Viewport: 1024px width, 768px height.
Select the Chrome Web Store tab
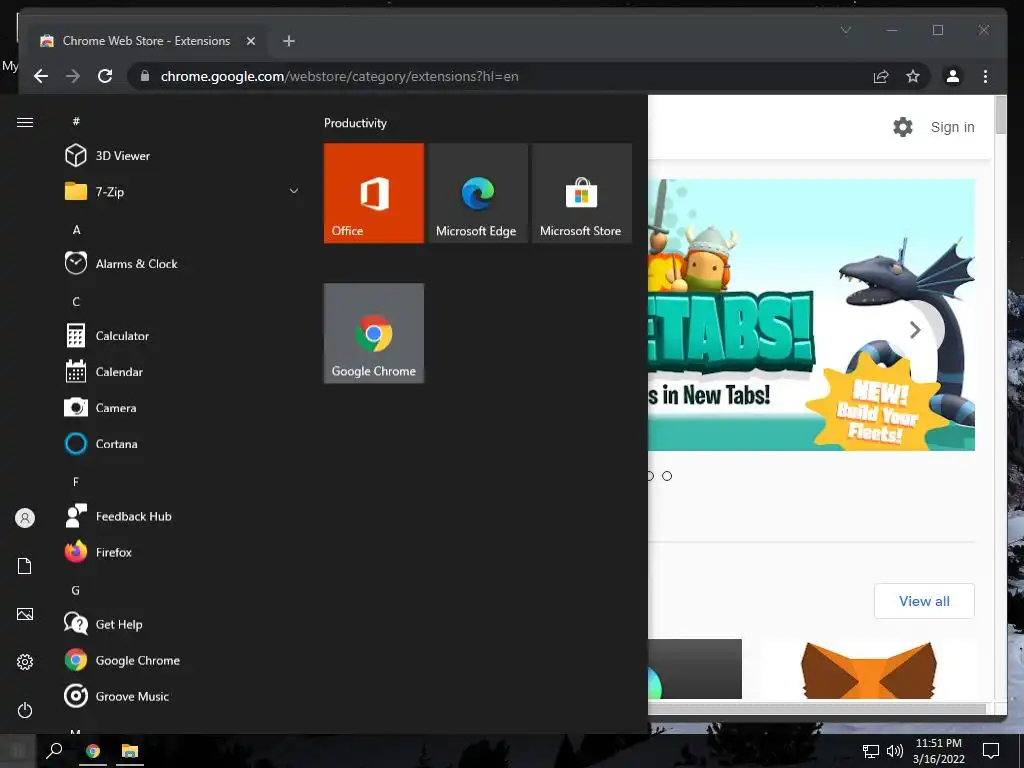point(147,41)
